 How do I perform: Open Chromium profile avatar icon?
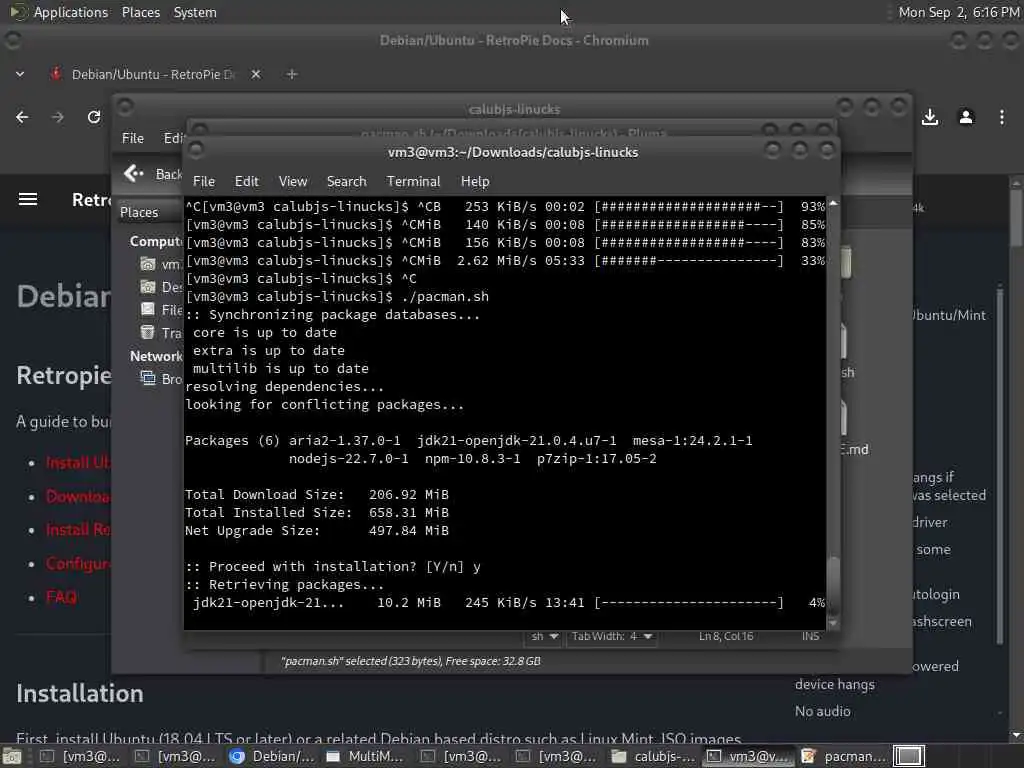[x=966, y=118]
